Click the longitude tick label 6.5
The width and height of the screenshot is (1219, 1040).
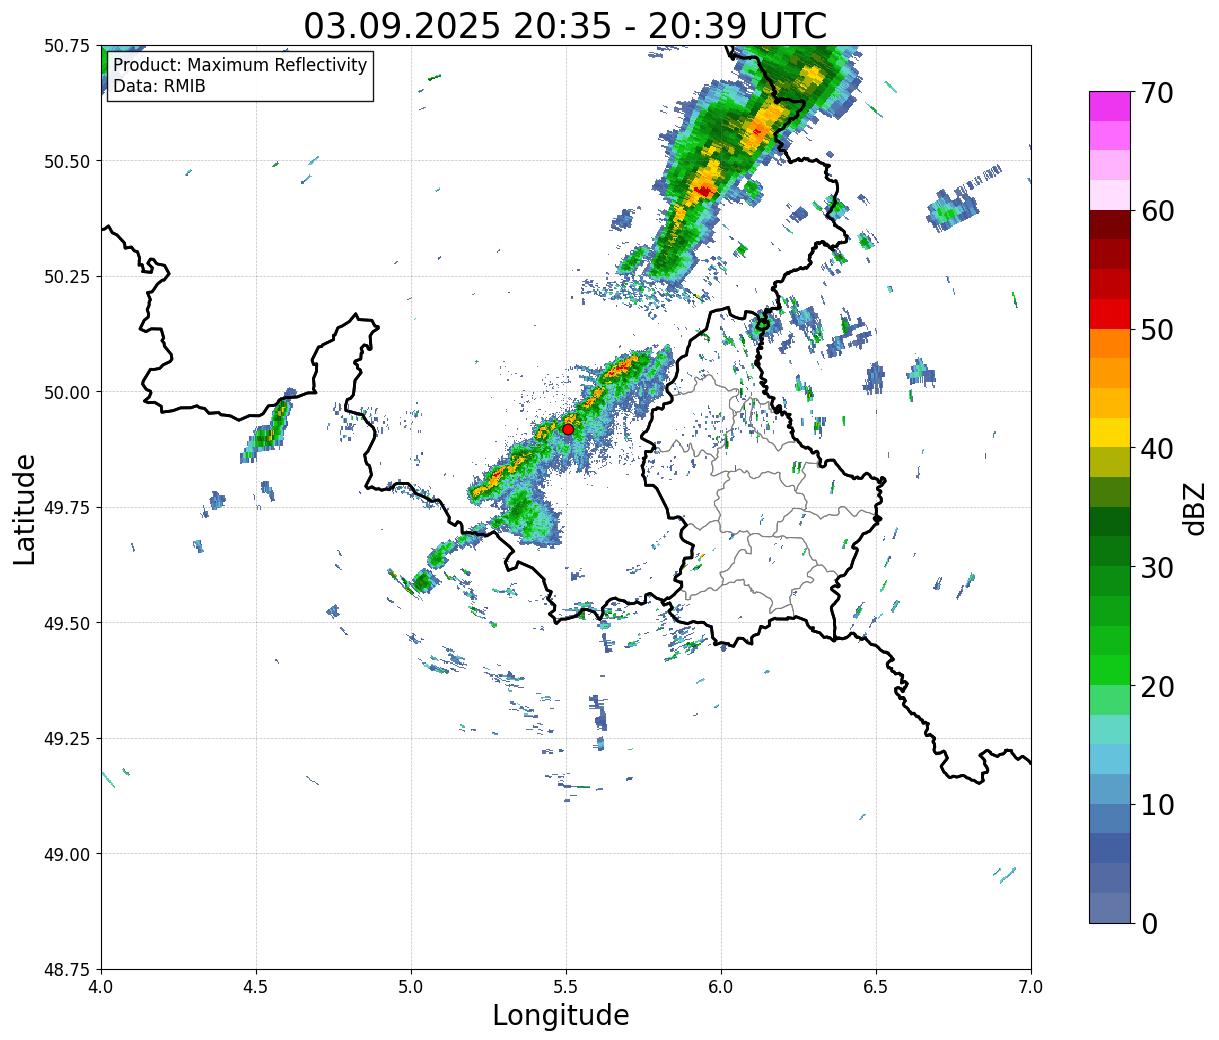pos(876,987)
